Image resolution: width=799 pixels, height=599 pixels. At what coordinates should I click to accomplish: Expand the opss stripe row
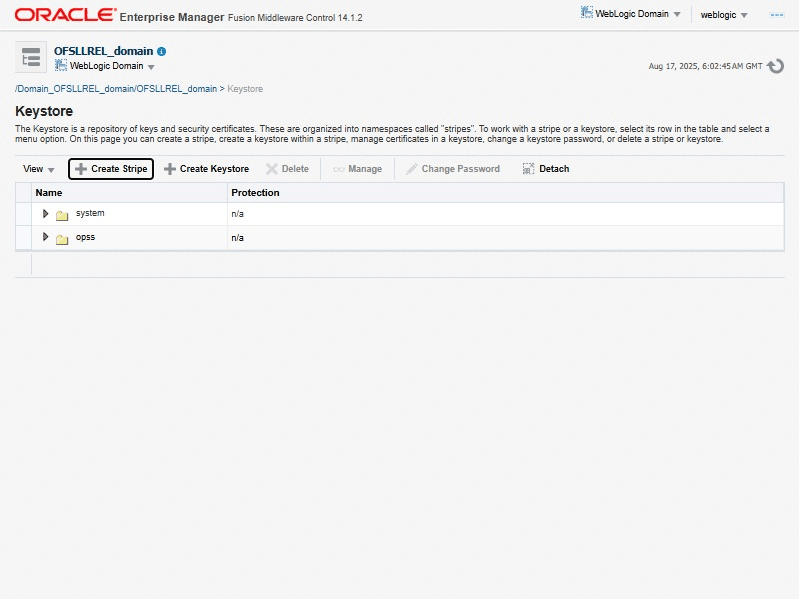[45, 237]
